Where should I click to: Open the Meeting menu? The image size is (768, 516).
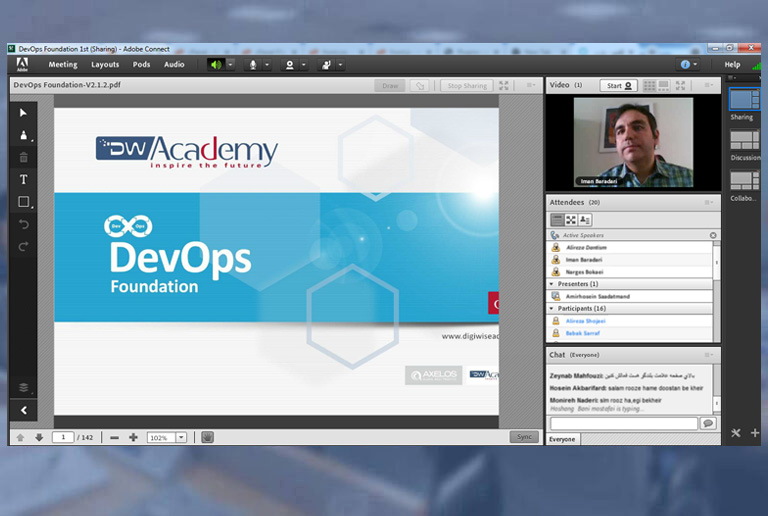coord(63,65)
